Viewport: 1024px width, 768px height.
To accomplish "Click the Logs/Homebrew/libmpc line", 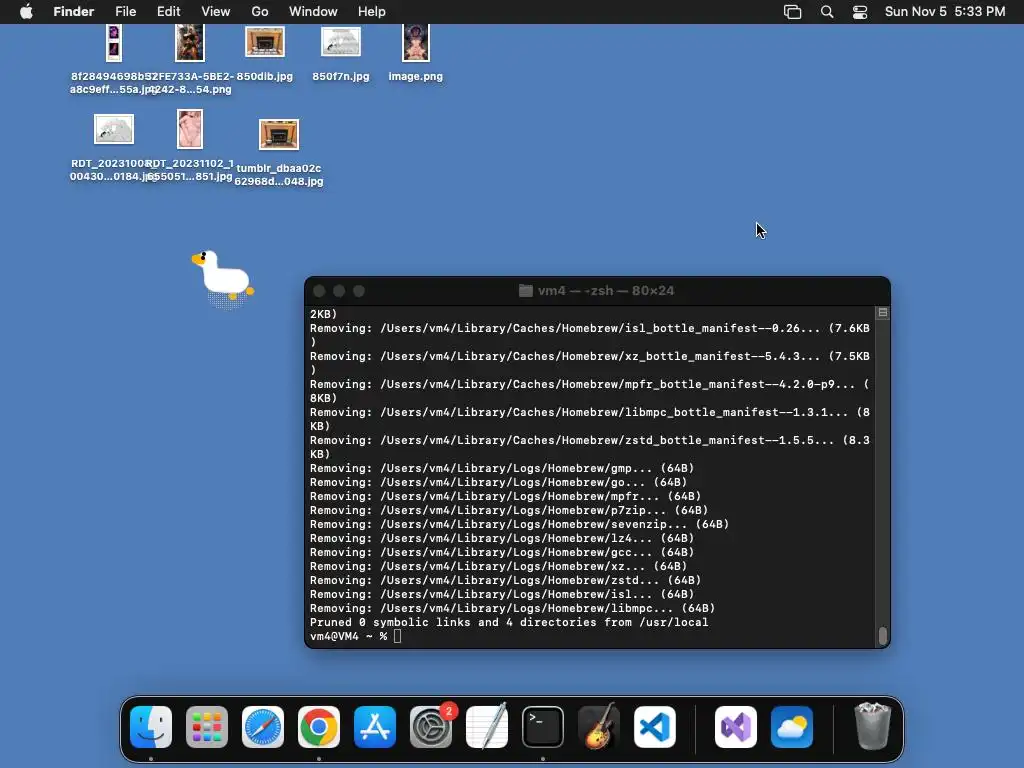I will click(x=512, y=608).
